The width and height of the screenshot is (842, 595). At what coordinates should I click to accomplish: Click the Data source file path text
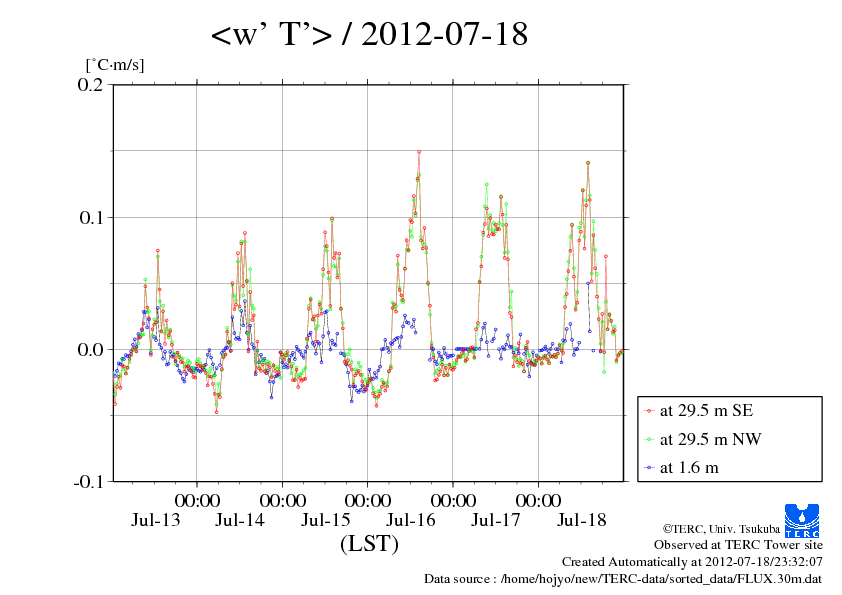pyautogui.click(x=623, y=579)
